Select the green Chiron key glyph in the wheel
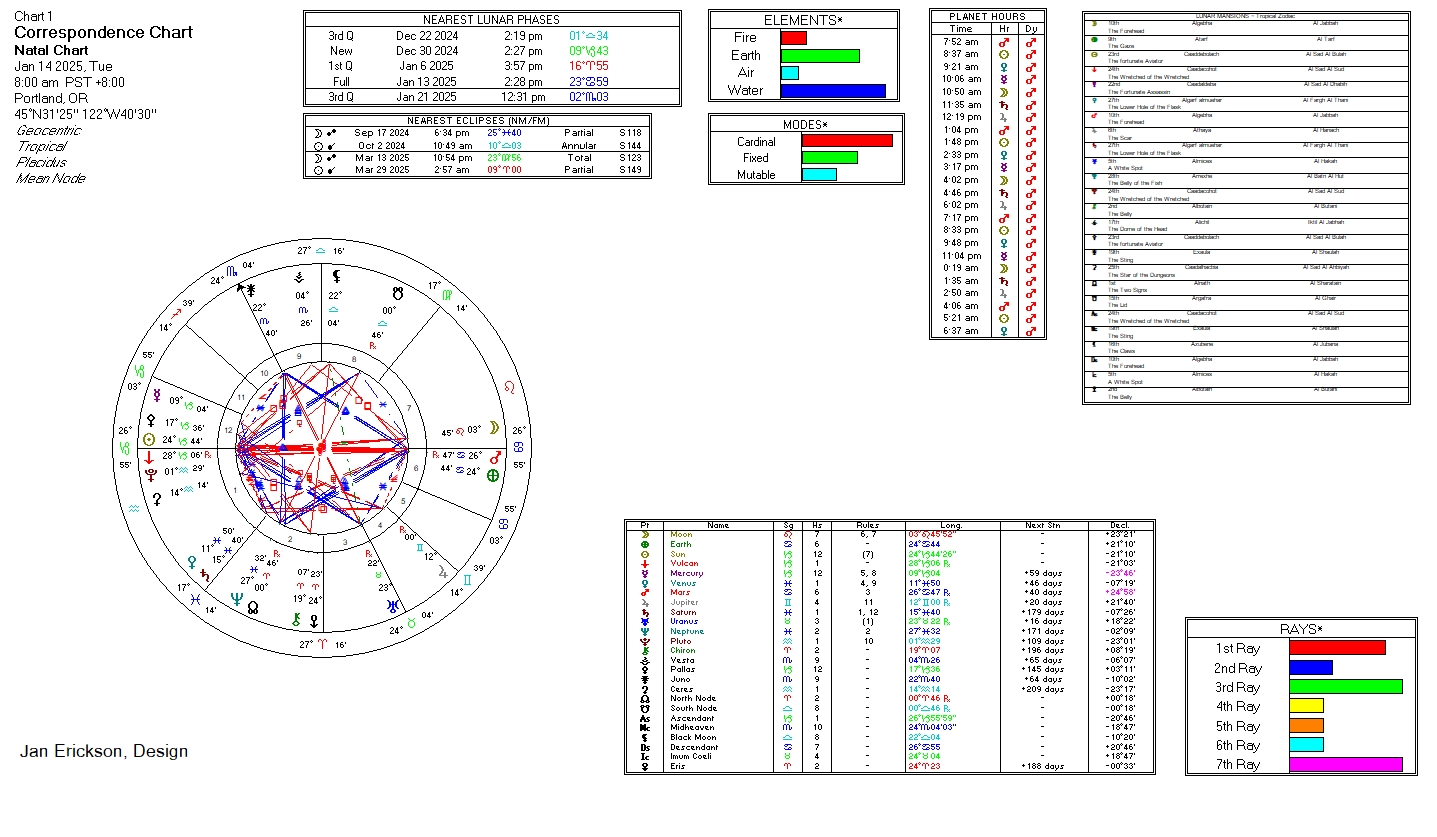This screenshot has width=1437, height=837. click(x=296, y=619)
